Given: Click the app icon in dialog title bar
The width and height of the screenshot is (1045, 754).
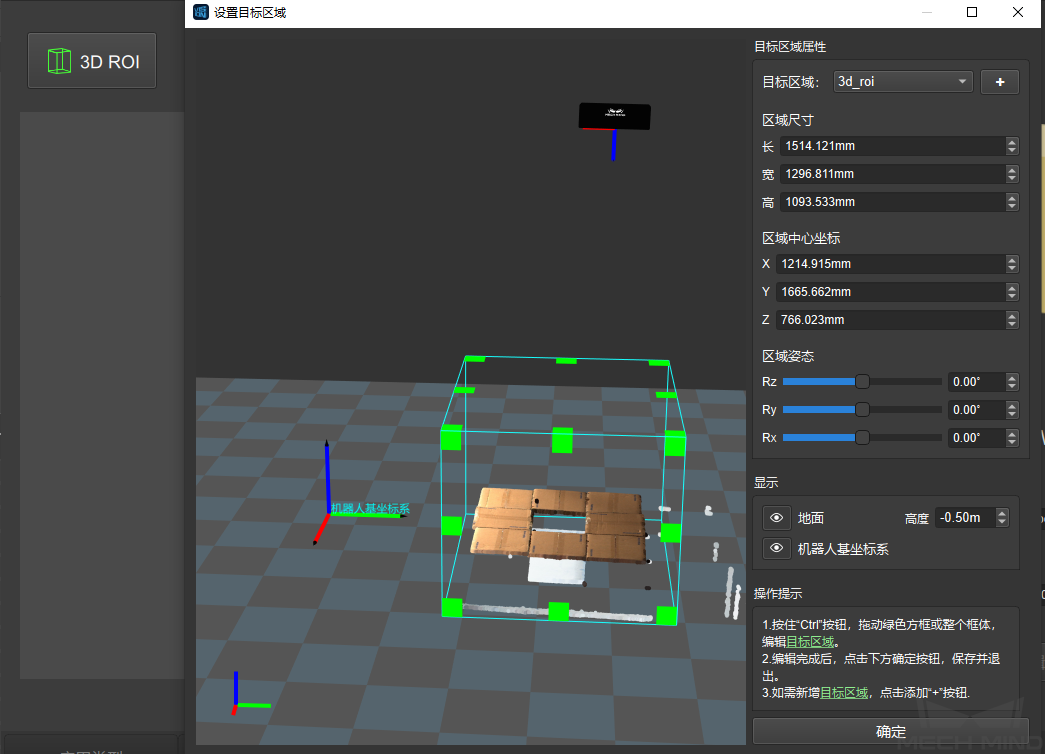Looking at the screenshot, I should point(200,12).
